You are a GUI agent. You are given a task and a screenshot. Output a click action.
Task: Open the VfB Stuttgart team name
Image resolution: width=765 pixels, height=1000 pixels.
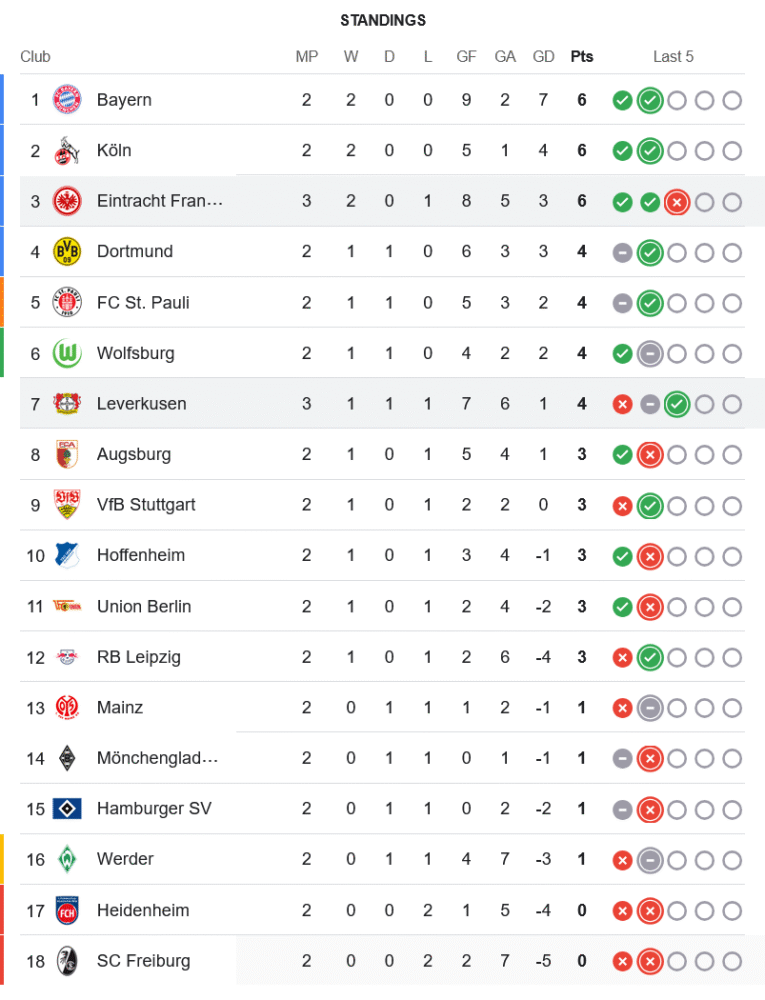(146, 505)
